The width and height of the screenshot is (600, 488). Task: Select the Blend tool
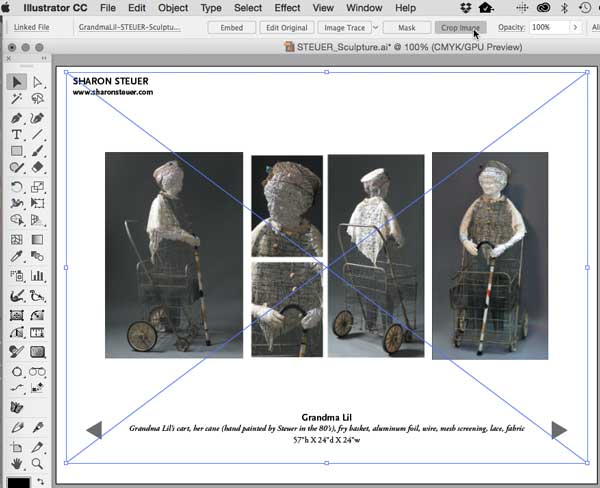point(37,256)
